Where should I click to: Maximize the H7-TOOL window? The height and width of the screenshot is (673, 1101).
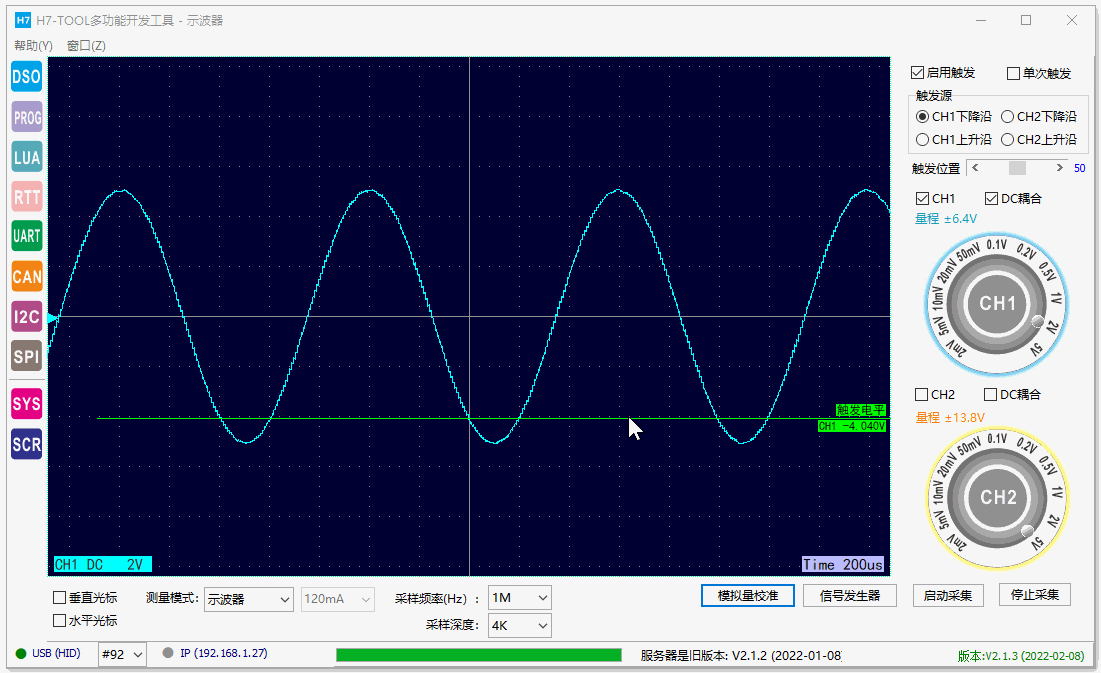1026,20
